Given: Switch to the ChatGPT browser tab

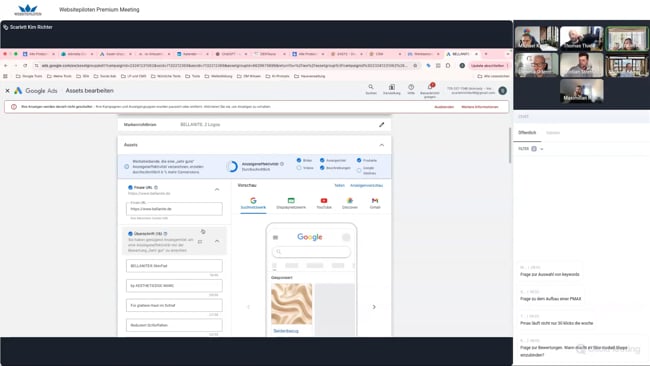Looking at the screenshot, I should 231,54.
